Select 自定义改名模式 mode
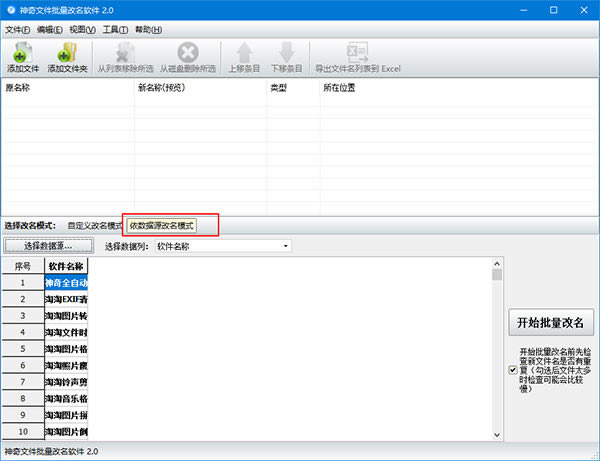The height and width of the screenshot is (461, 600). (92, 226)
